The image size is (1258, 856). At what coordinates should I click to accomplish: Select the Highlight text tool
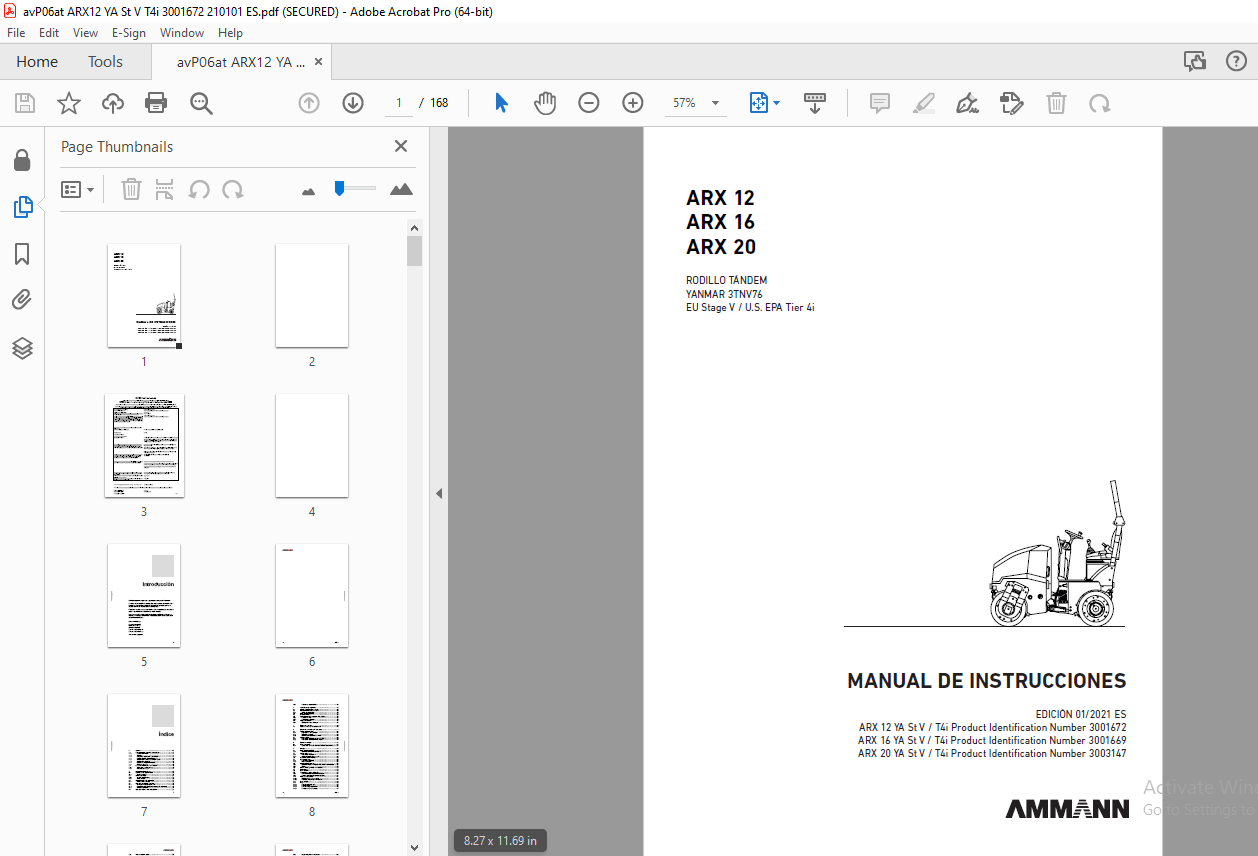(x=924, y=103)
